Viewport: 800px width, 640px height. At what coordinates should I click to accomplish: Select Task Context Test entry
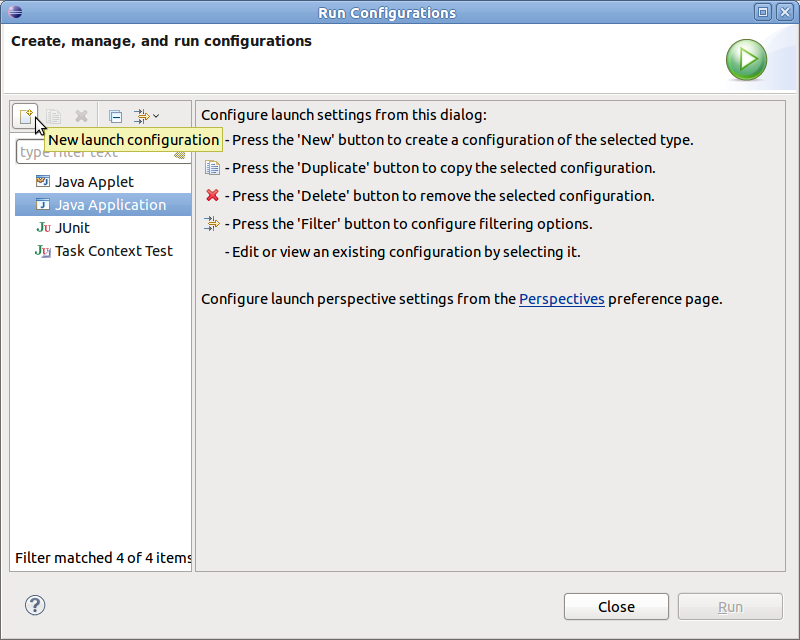pyautogui.click(x=113, y=251)
